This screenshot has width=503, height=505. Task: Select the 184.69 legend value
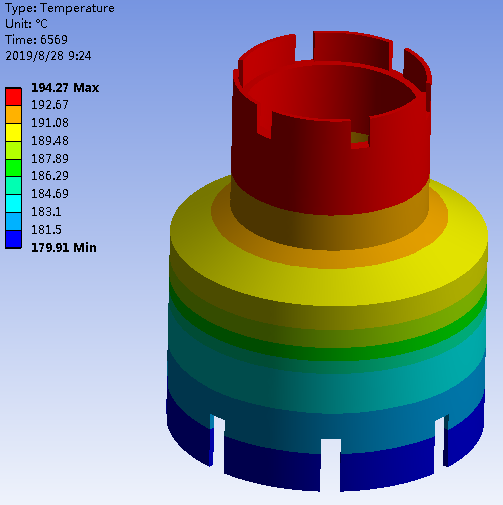coord(50,194)
